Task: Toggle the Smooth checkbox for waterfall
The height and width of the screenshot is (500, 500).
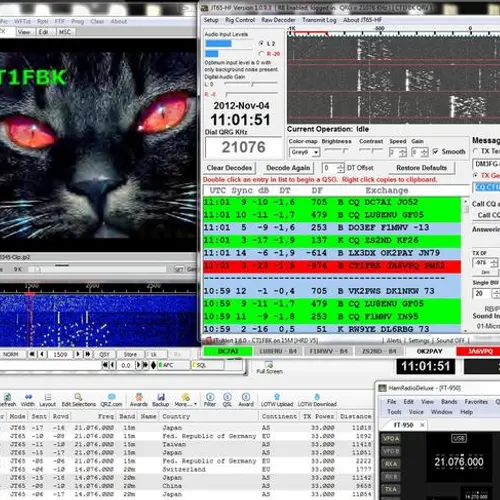Action: (435, 152)
